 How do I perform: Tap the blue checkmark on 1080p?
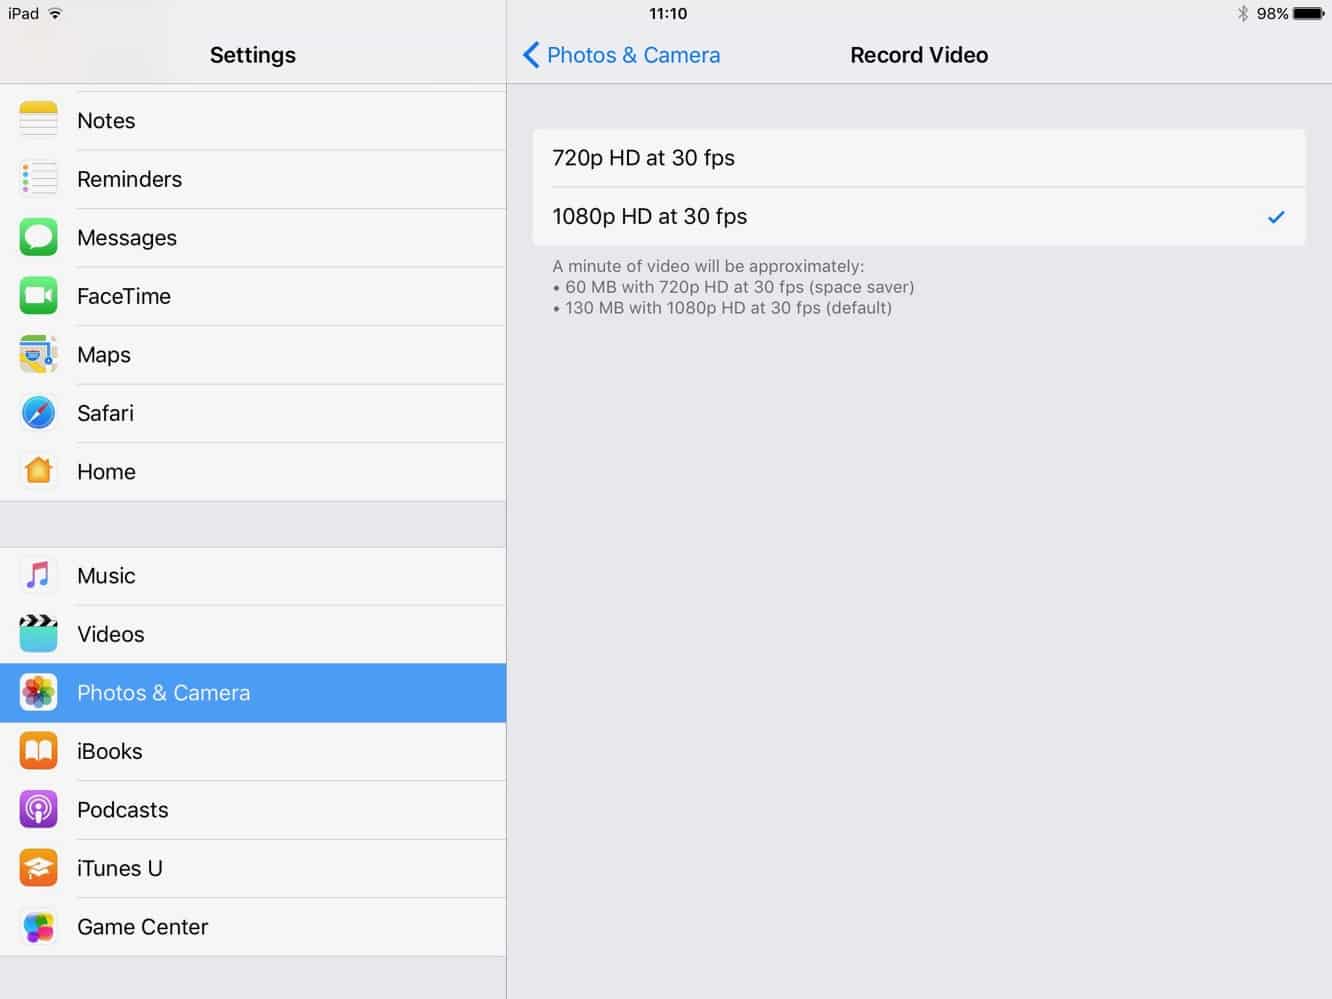[x=1276, y=216]
